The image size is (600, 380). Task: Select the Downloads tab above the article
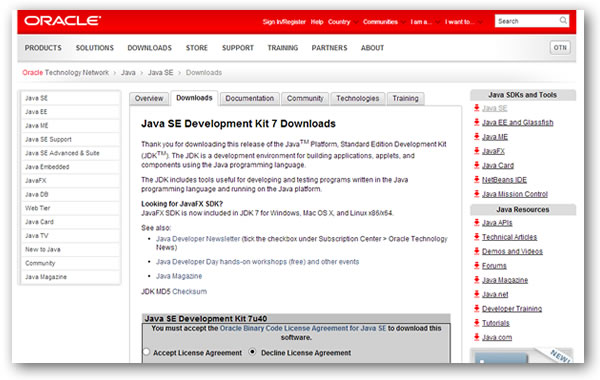[194, 98]
